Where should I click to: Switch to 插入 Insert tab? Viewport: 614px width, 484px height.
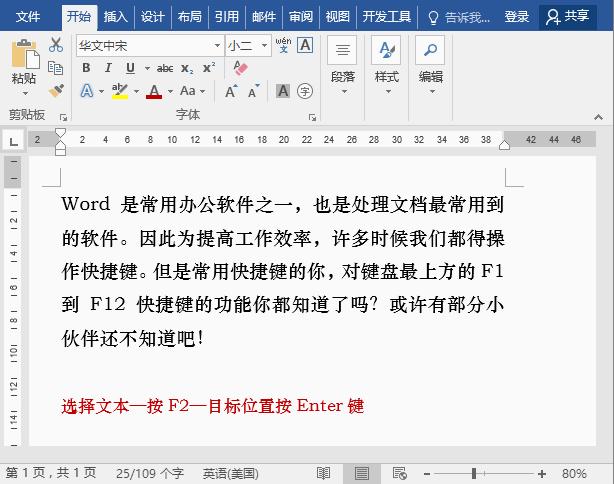point(116,16)
